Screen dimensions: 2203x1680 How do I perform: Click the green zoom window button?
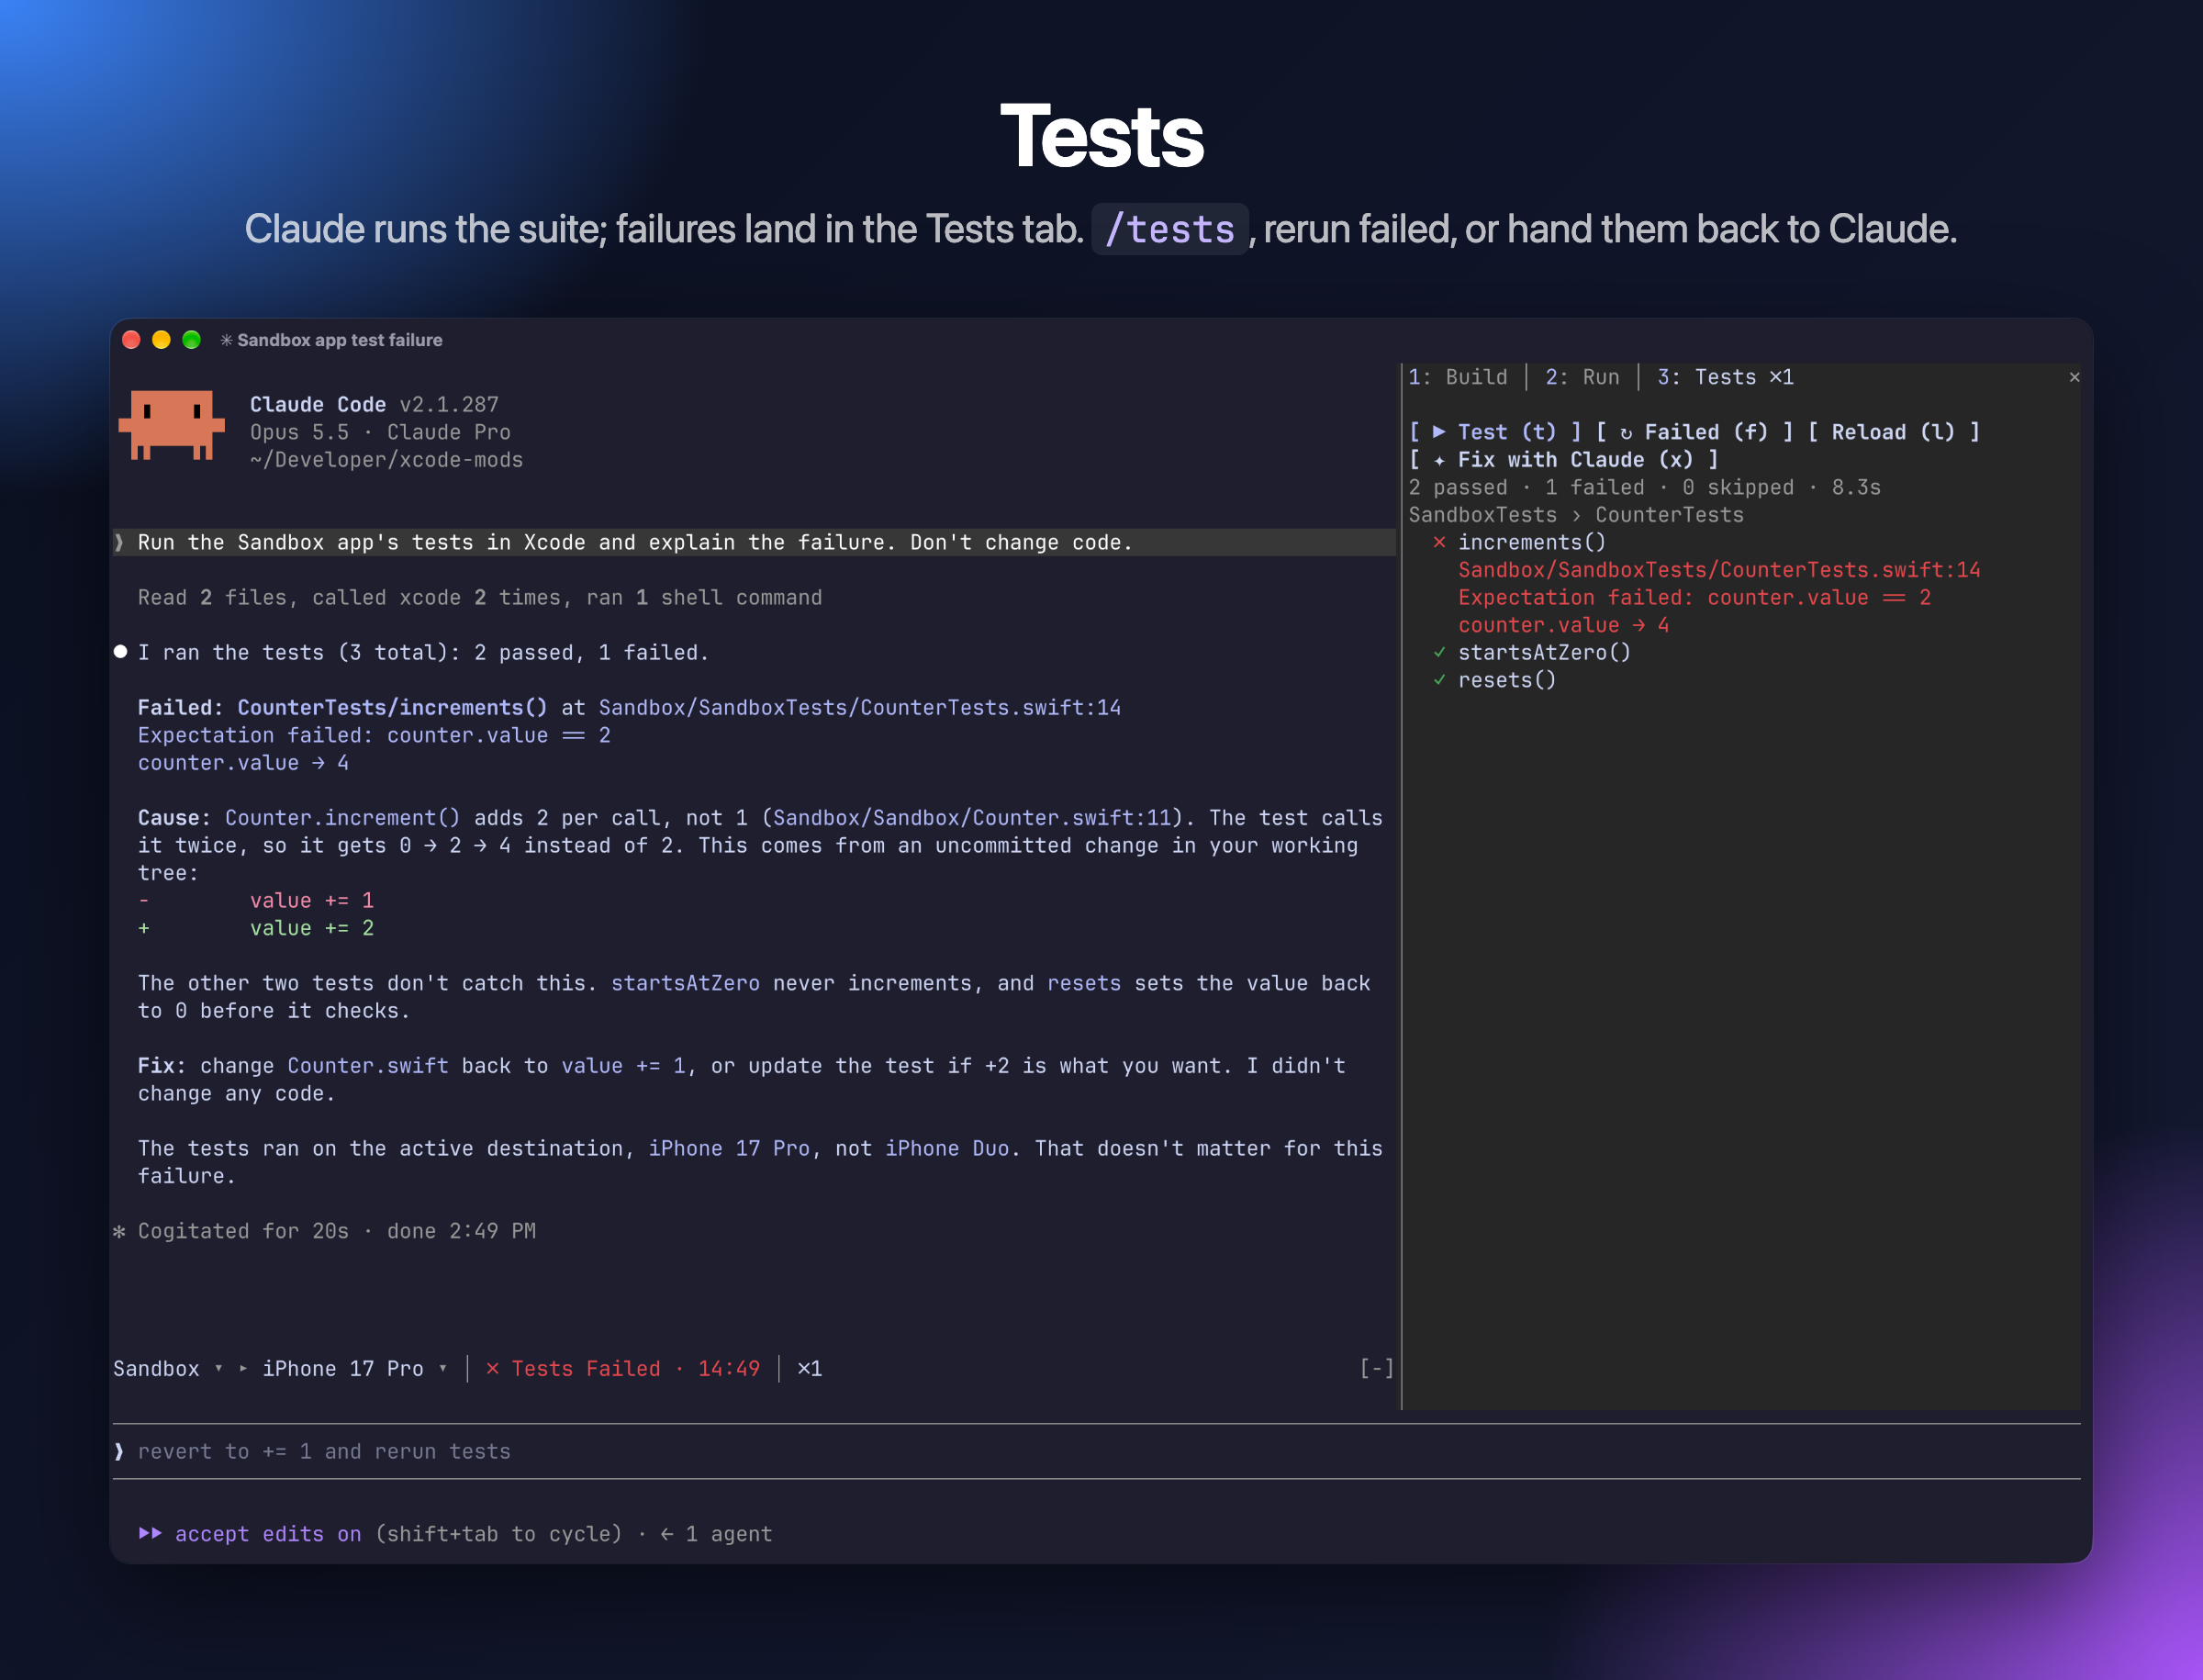click(x=191, y=340)
